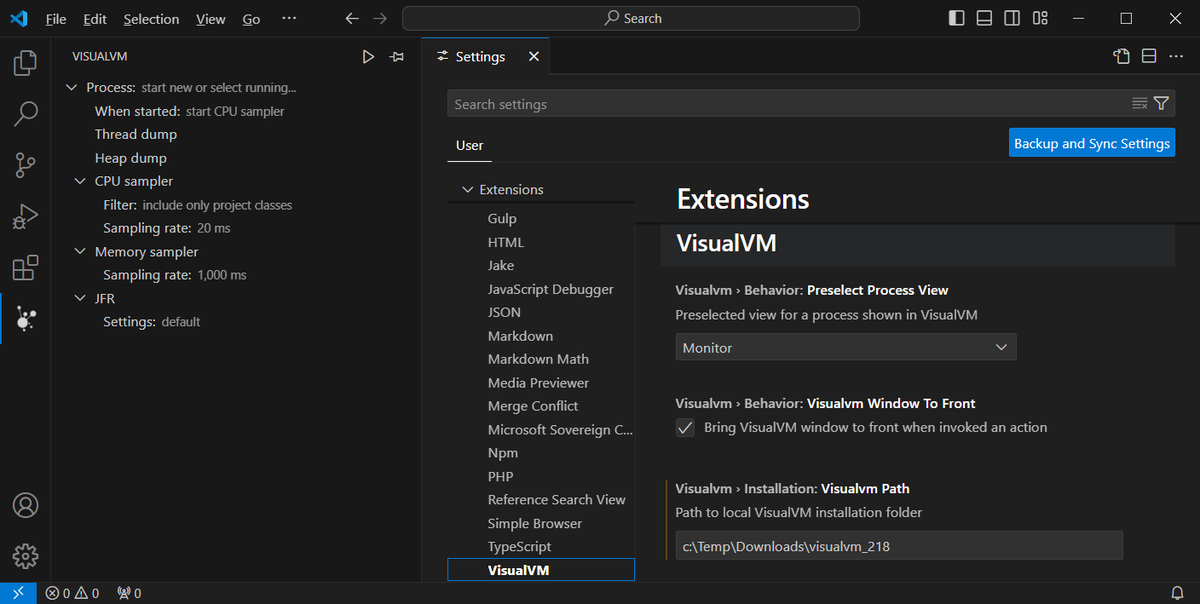
Task: Collapse the Memory sampler node
Action: click(x=80, y=252)
